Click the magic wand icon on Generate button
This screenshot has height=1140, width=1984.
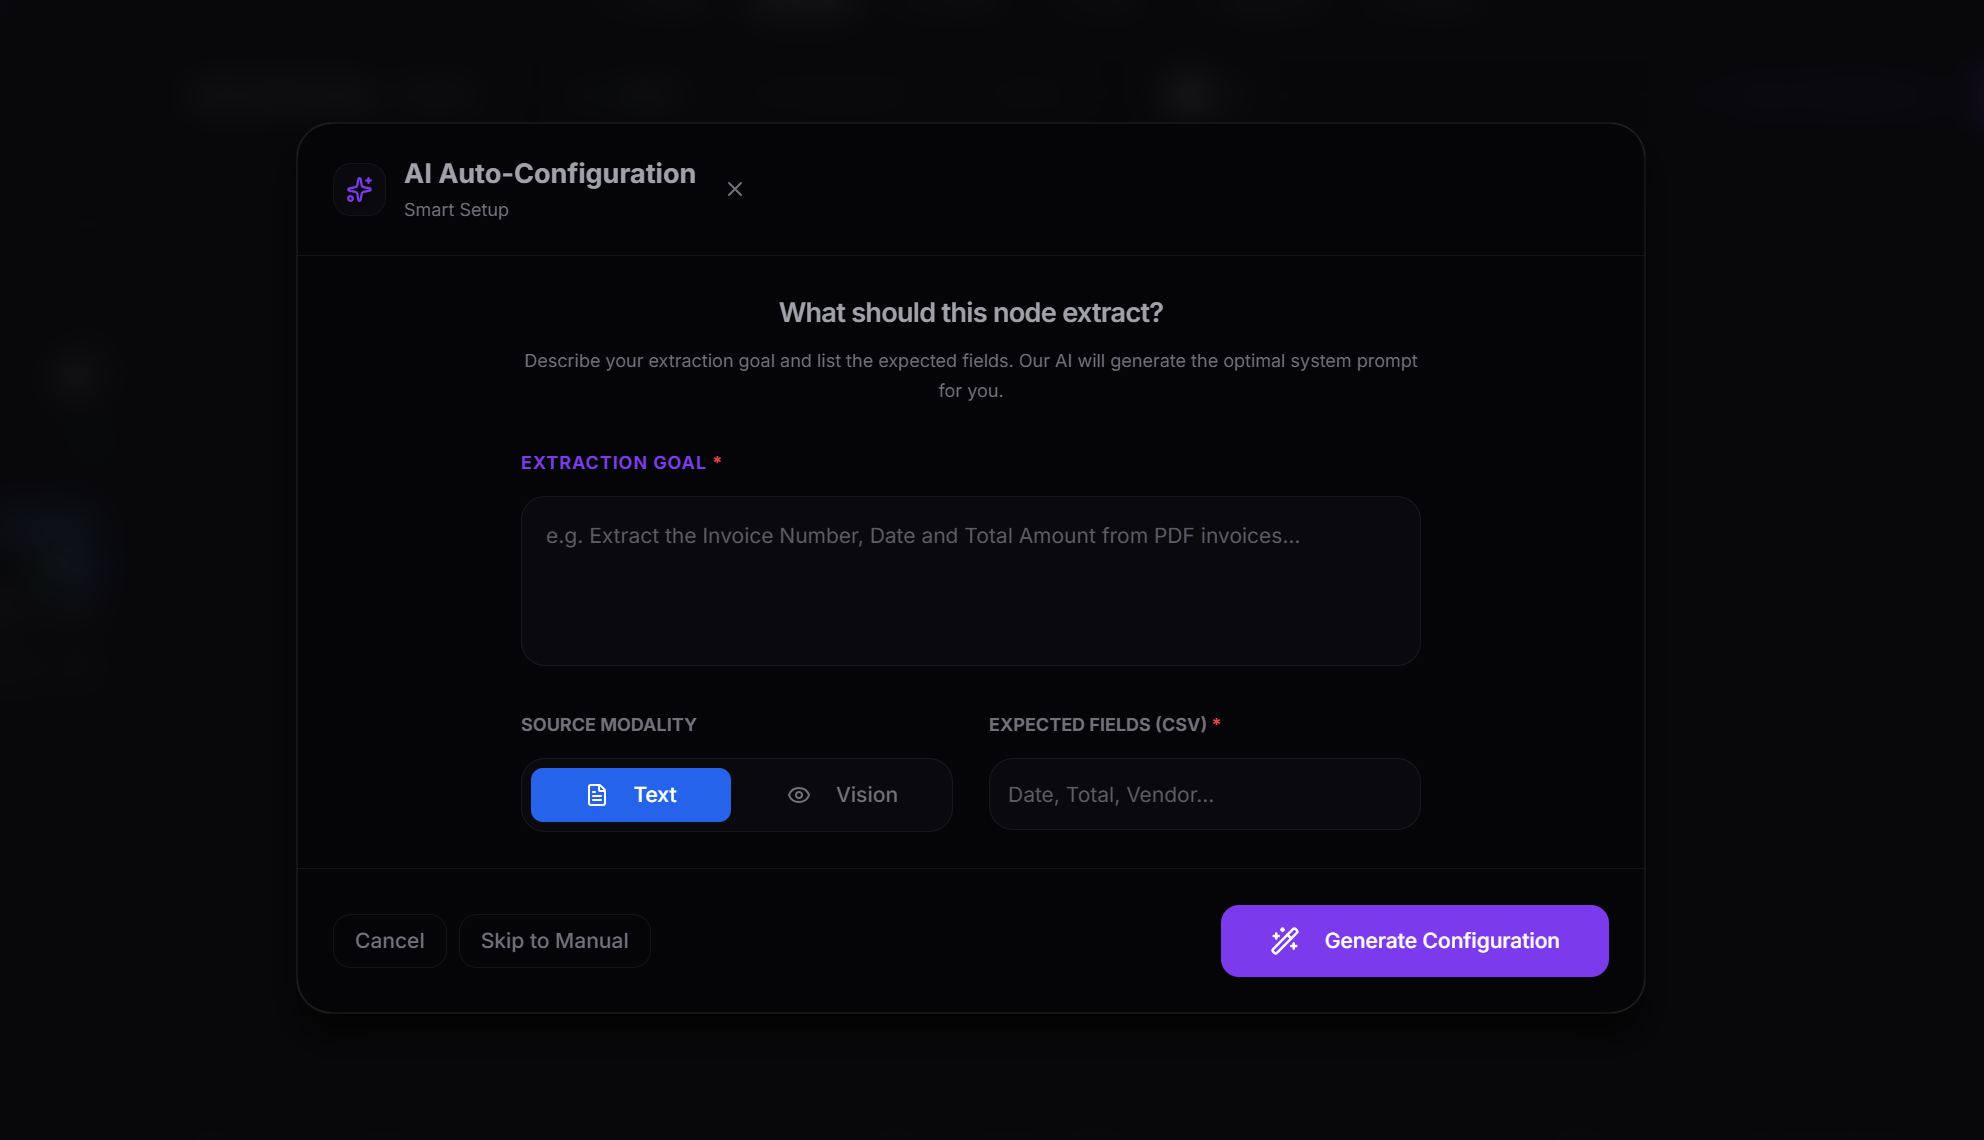1285,941
